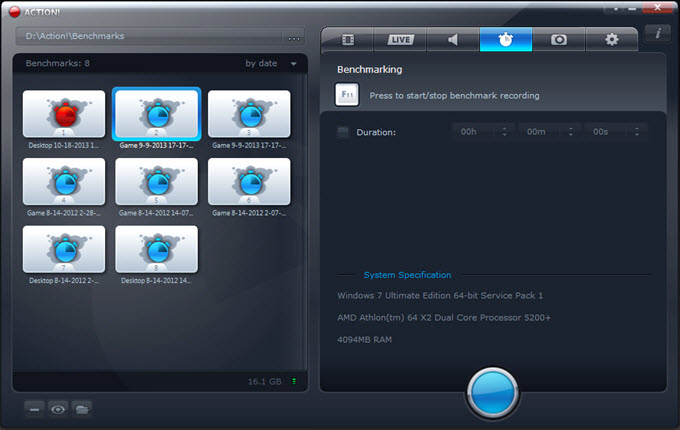Open the Settings gear tab

[611, 40]
